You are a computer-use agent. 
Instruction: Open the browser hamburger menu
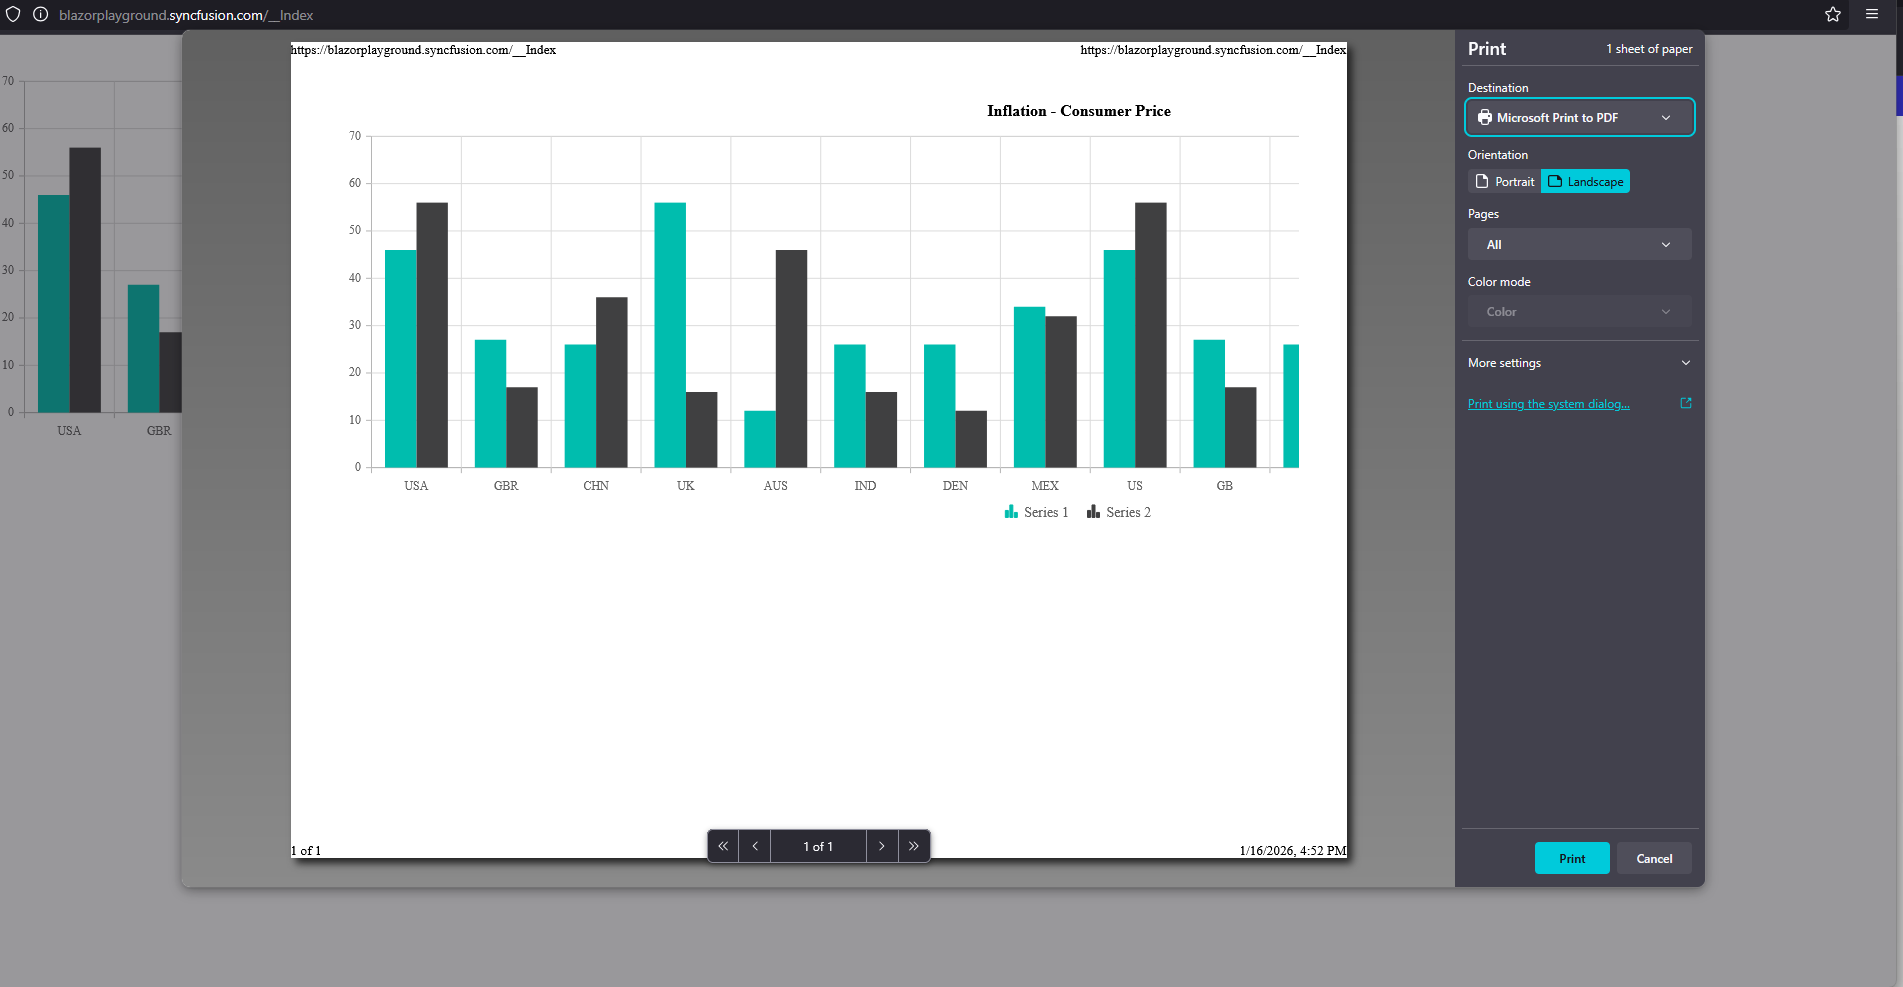1872,15
